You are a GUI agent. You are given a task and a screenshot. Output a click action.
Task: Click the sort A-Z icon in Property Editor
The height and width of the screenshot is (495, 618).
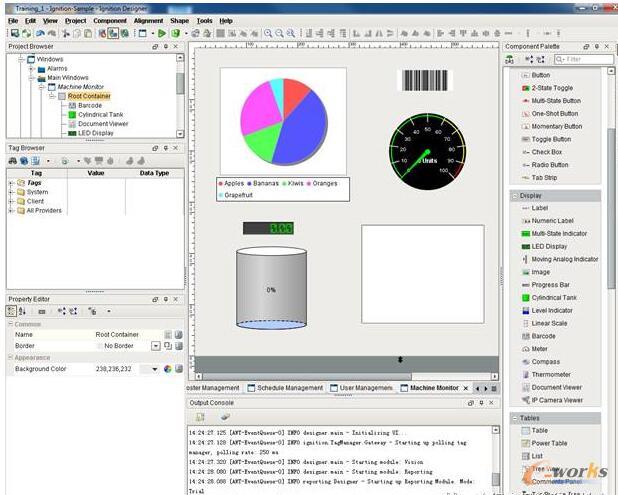pyautogui.click(x=22, y=311)
